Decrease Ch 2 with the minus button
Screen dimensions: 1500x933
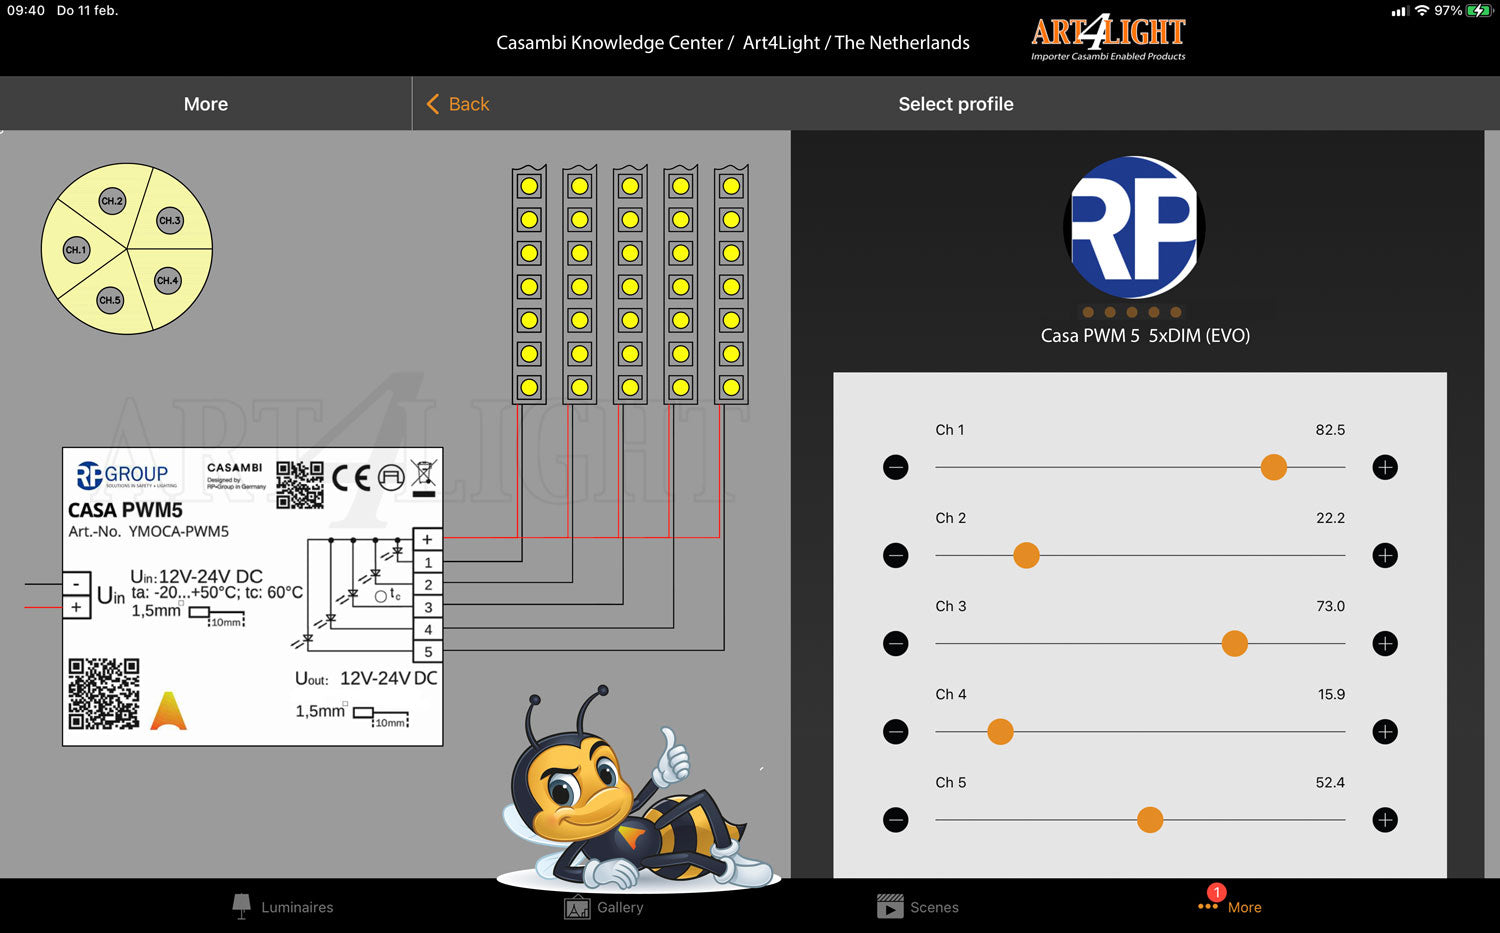click(x=896, y=555)
